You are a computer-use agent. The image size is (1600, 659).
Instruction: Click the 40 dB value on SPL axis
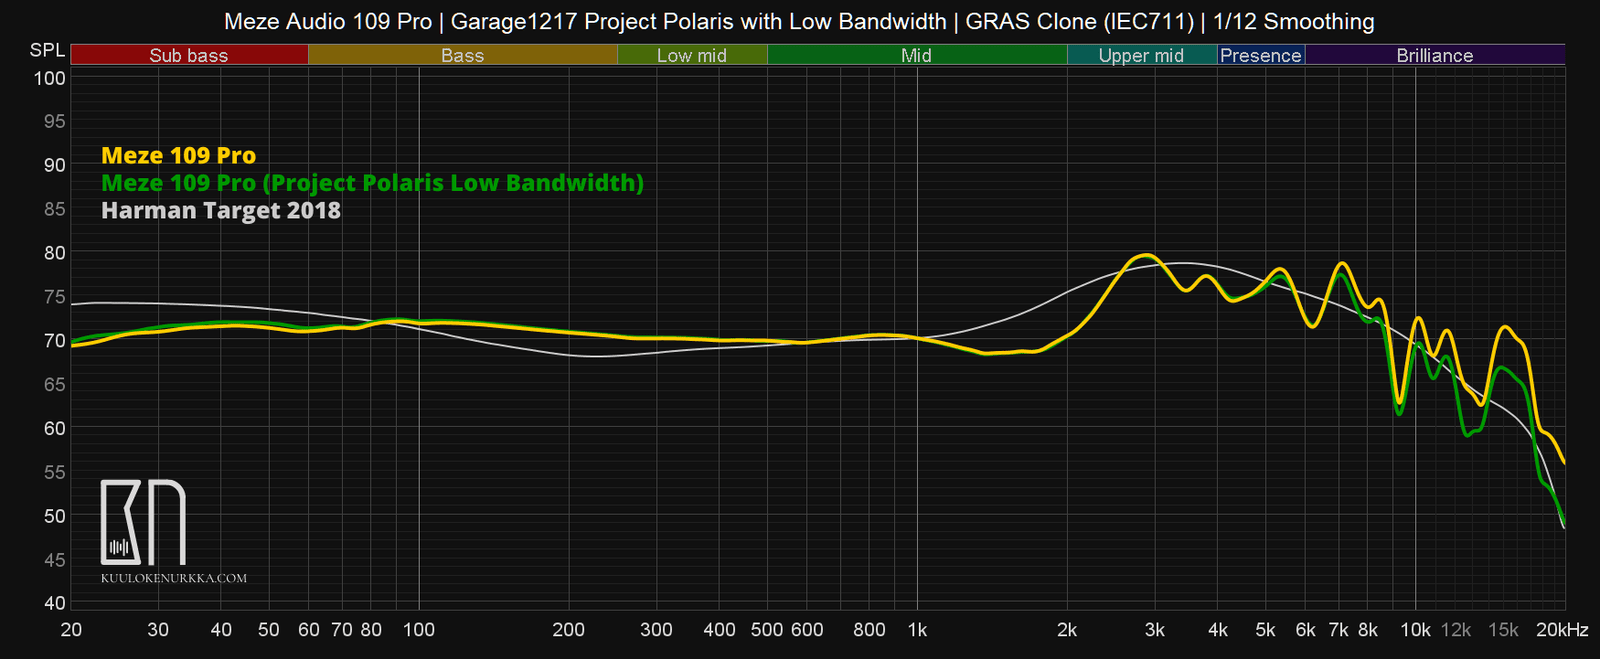(x=54, y=603)
